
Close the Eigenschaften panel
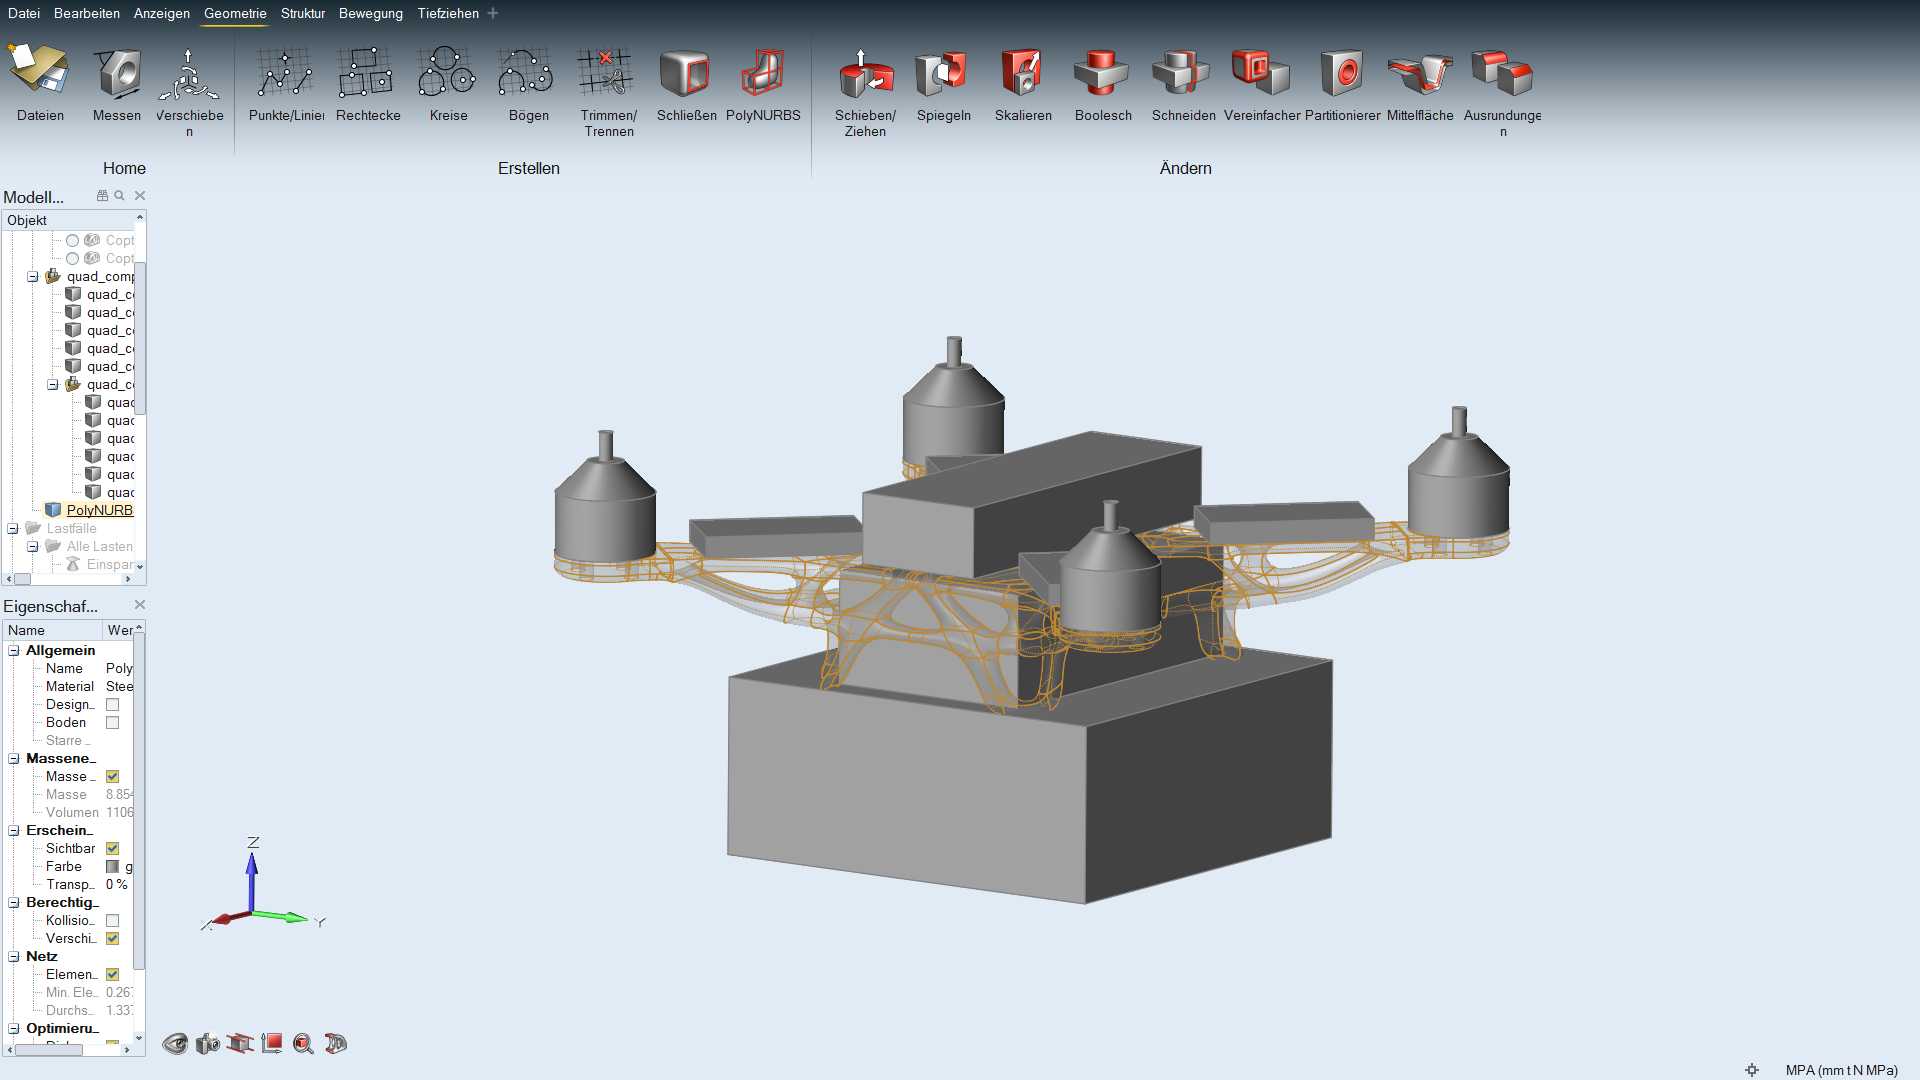[140, 605]
